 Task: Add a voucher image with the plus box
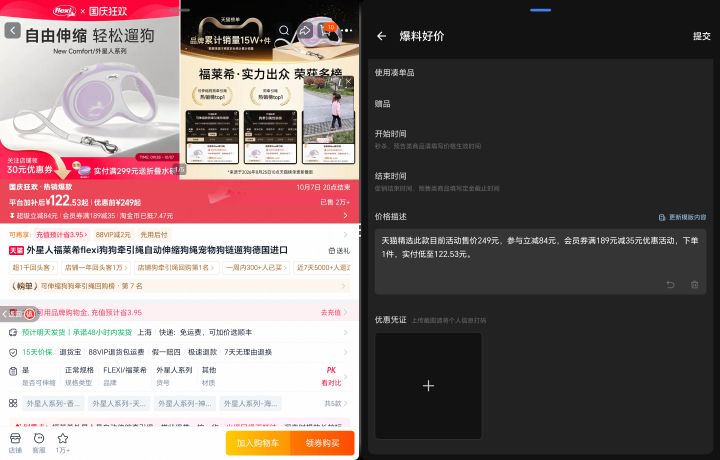[428, 386]
